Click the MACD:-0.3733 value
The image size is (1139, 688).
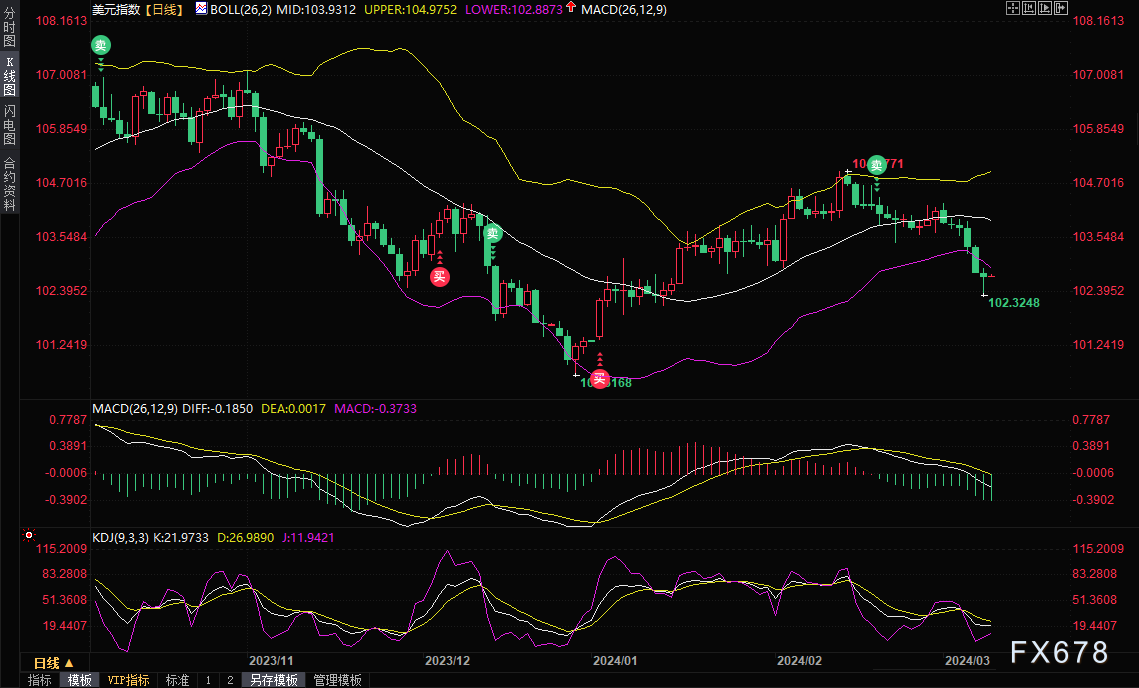[376, 408]
